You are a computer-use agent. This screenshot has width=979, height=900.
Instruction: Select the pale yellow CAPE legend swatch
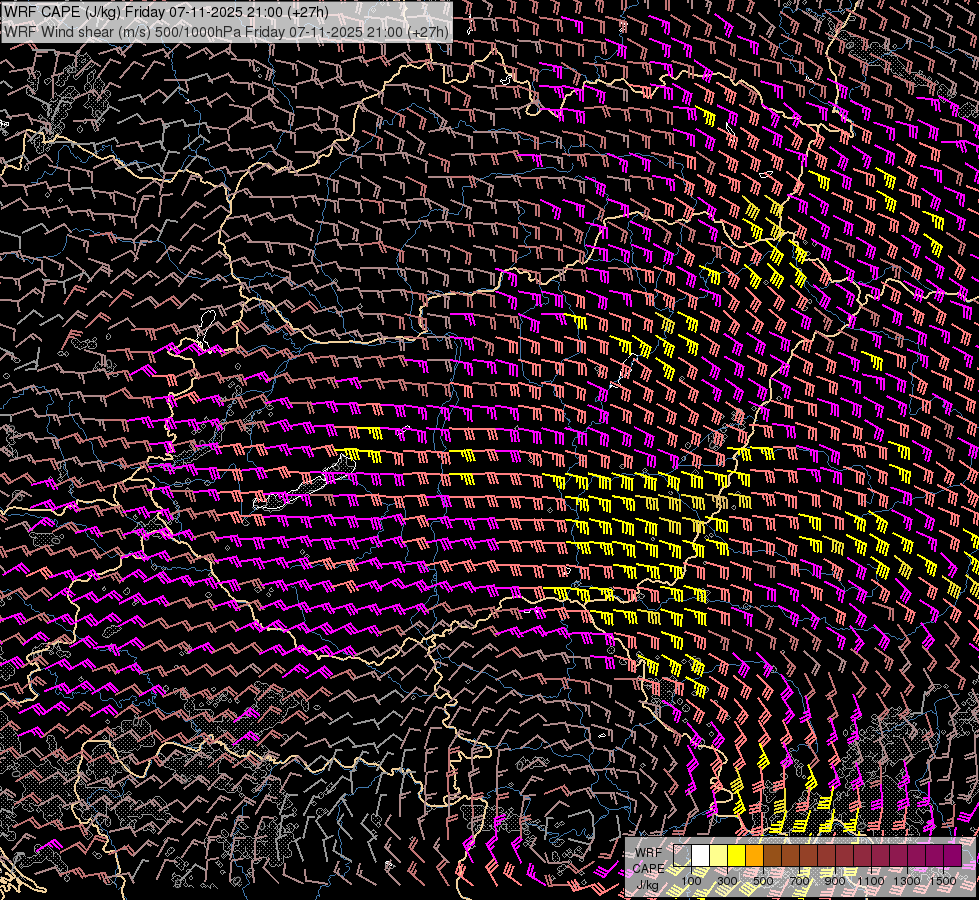(x=719, y=856)
